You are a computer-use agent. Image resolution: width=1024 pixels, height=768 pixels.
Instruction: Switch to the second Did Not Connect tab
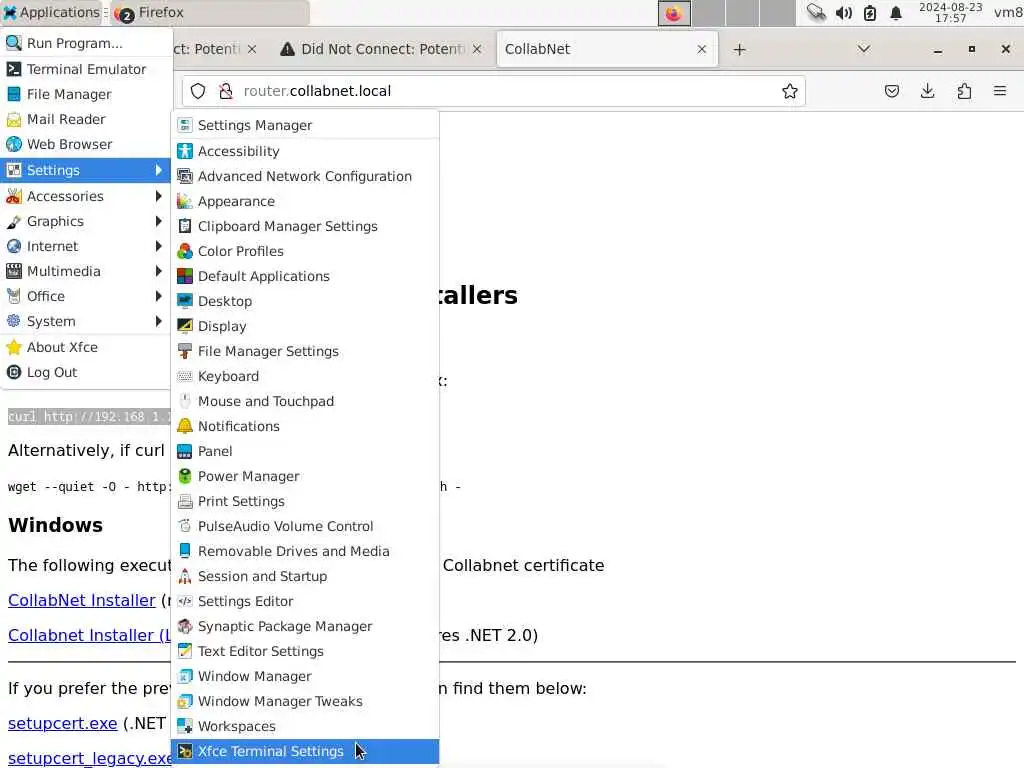[x=382, y=49]
